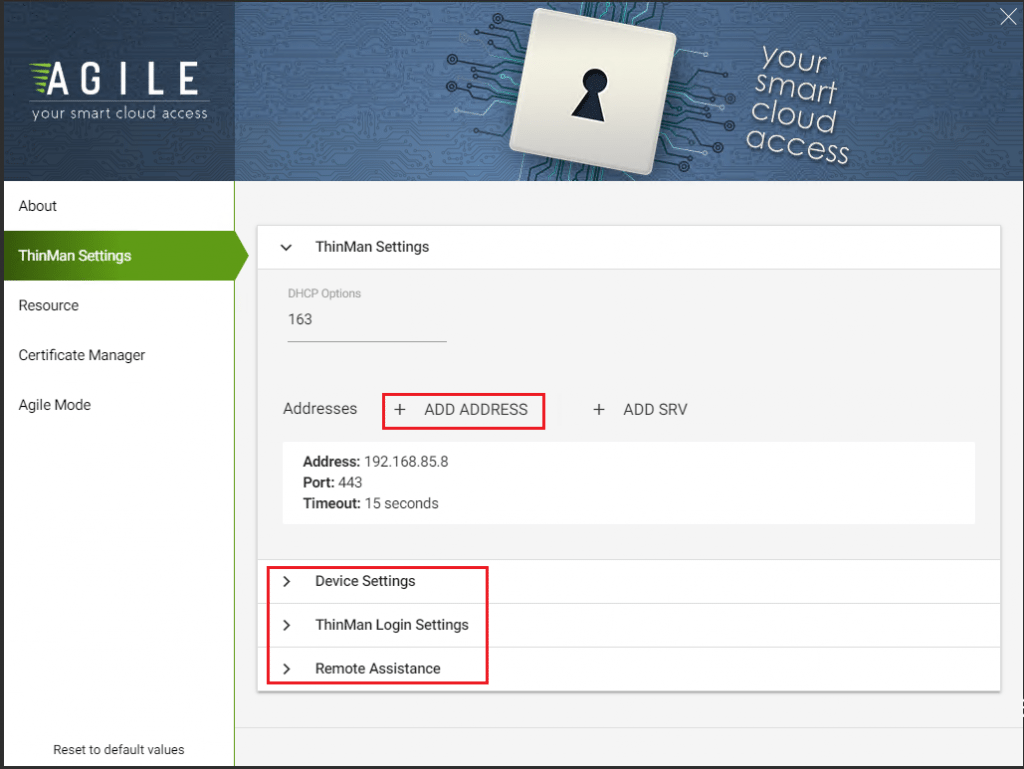This screenshot has height=769, width=1024.
Task: Click the DHCP Options label
Action: coord(324,294)
